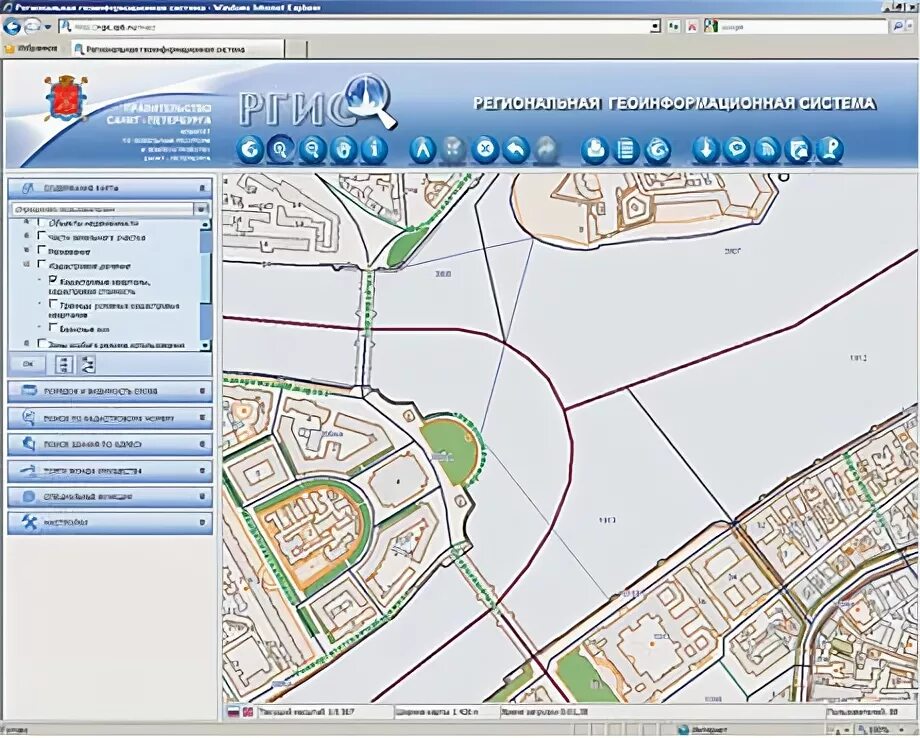Expand the building address search panel
Viewport: 920px width, 738px height.
[110, 444]
